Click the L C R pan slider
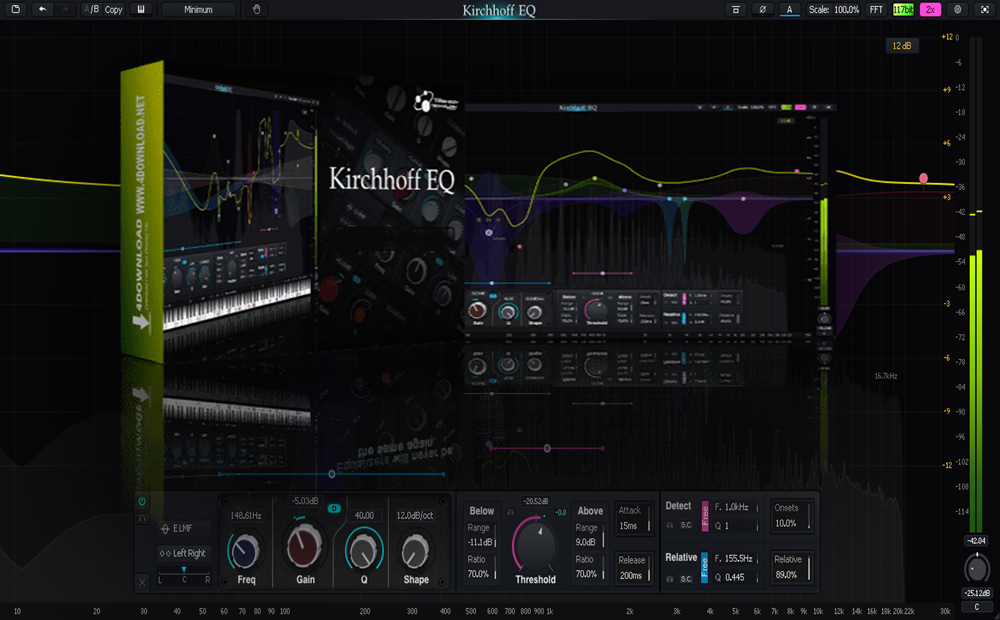This screenshot has height=620, width=1000. (184, 575)
